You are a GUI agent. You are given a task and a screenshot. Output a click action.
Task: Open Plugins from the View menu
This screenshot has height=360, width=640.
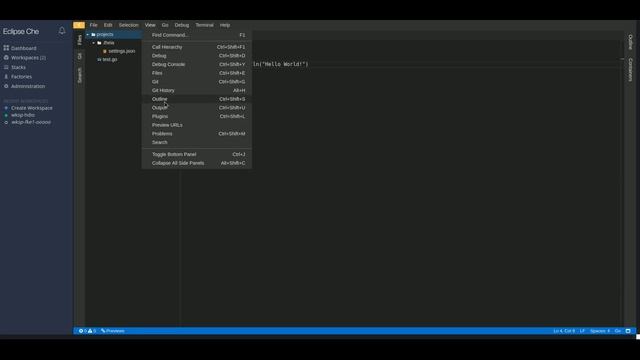[197, 116]
